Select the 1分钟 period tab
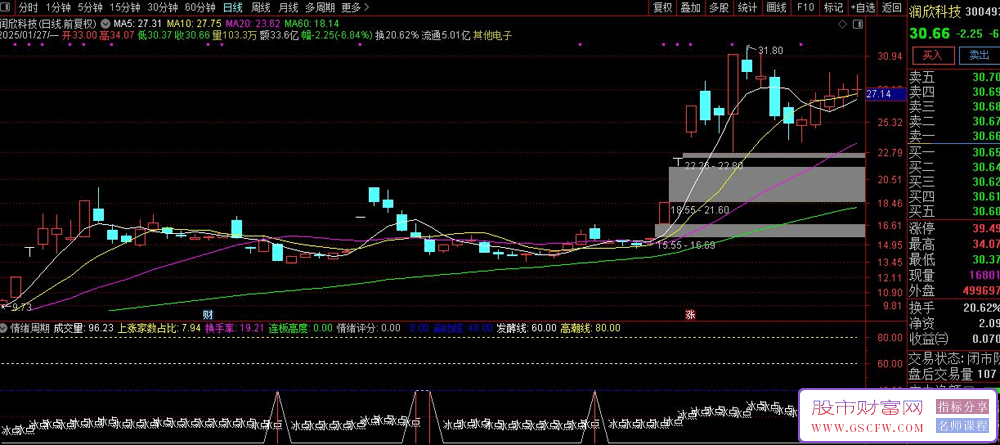This screenshot has width=1000, height=445. [58, 8]
